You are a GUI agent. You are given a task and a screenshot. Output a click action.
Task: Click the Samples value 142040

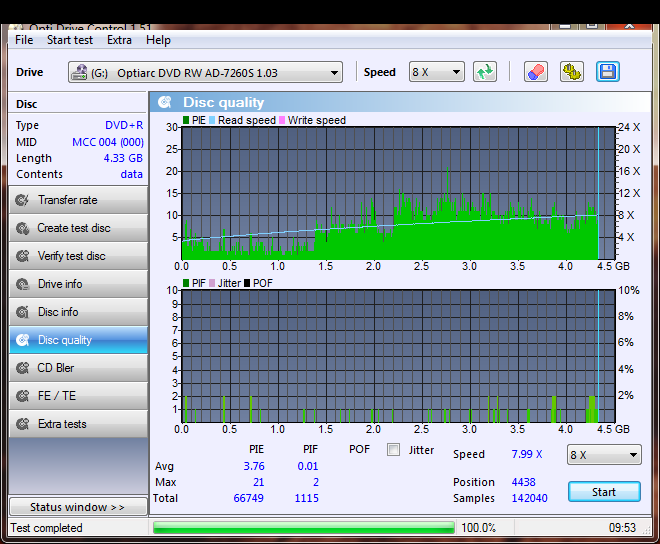[529, 498]
